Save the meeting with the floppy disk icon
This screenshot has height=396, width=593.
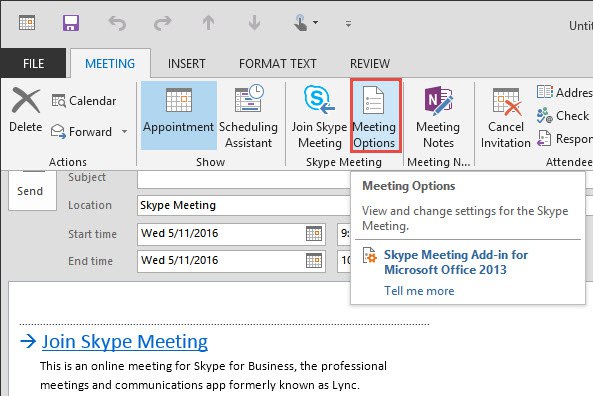point(71,23)
